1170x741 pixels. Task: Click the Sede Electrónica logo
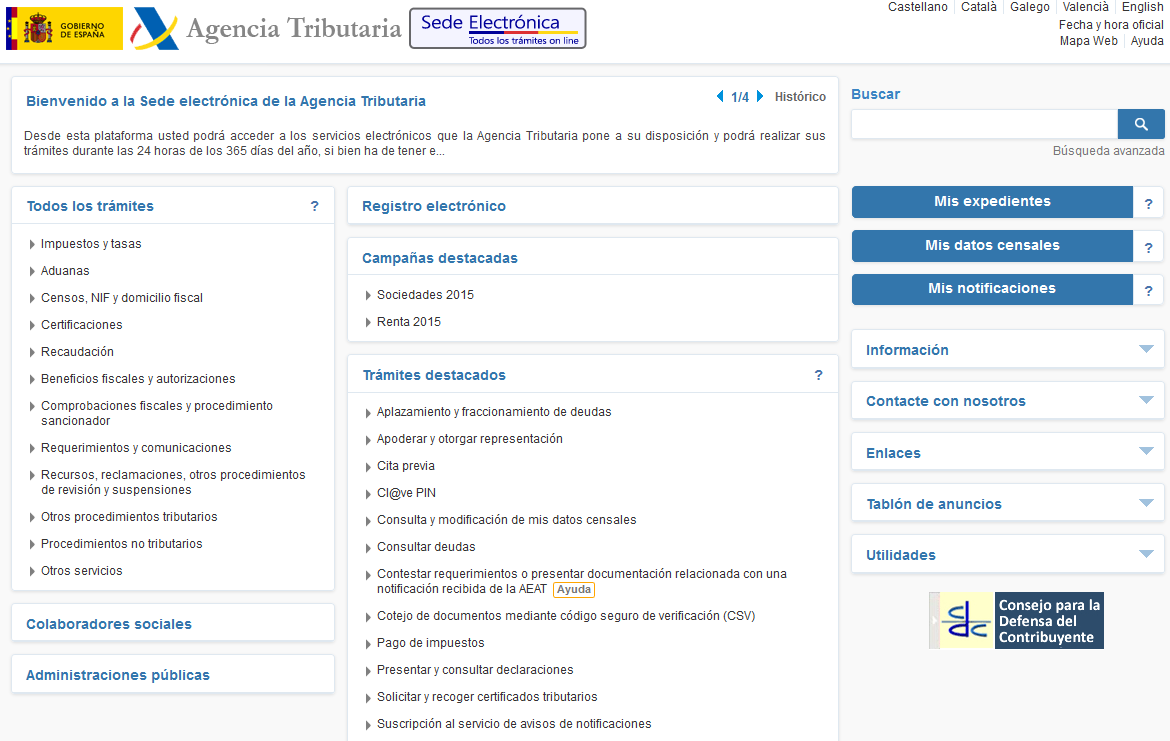coord(498,28)
